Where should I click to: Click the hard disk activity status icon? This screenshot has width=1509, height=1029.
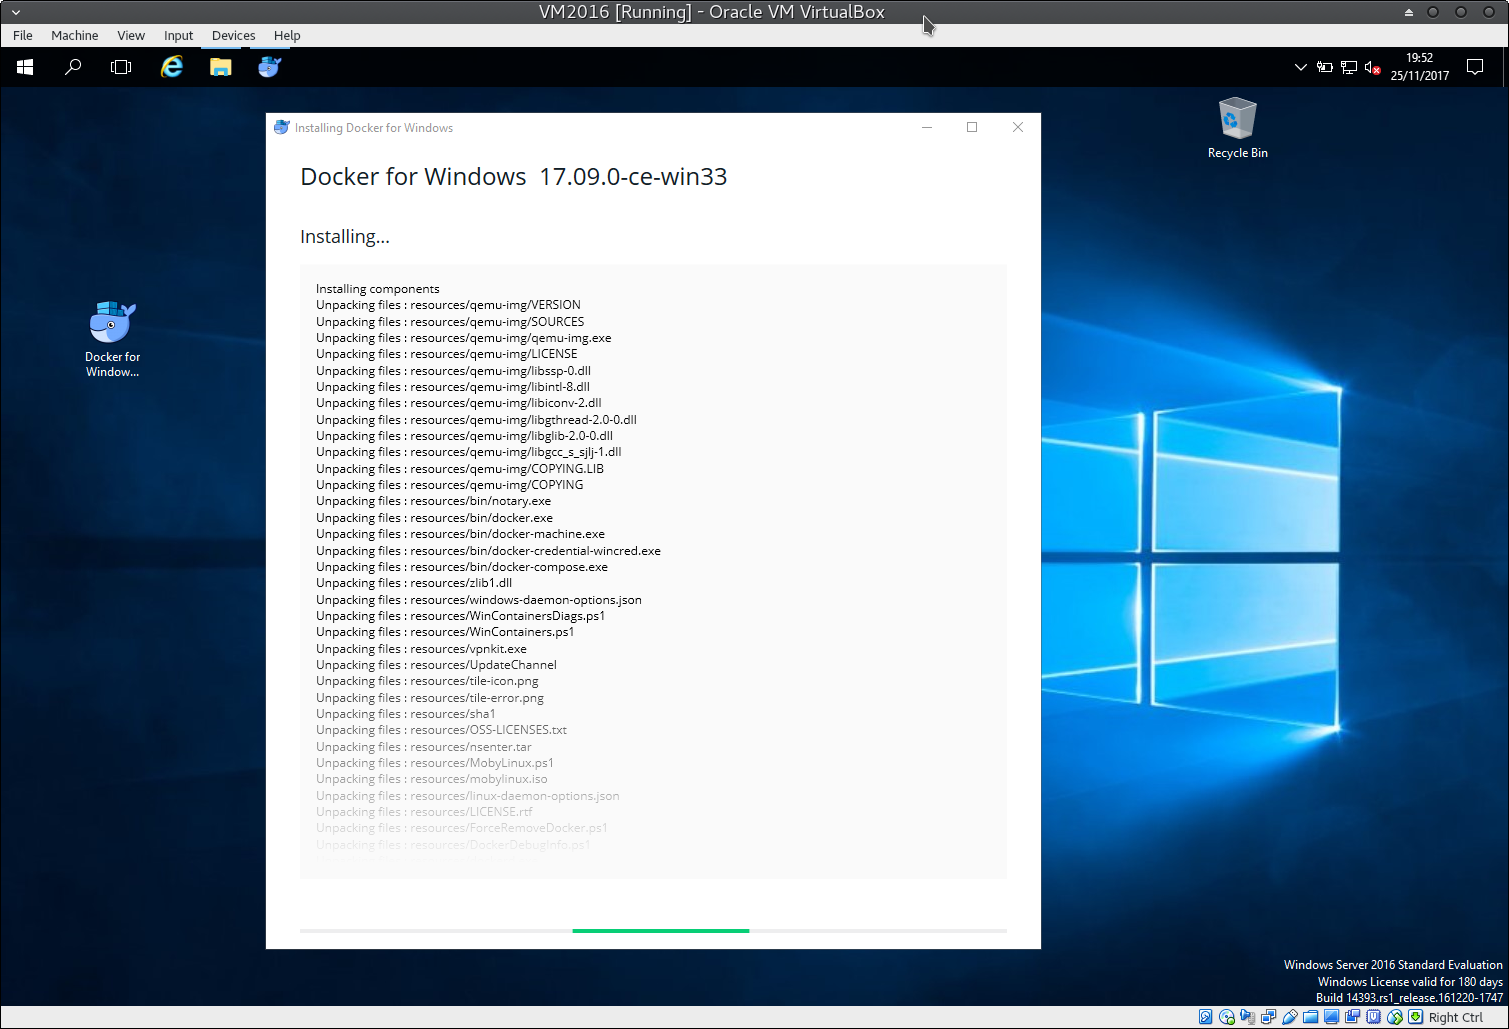click(x=1206, y=1017)
